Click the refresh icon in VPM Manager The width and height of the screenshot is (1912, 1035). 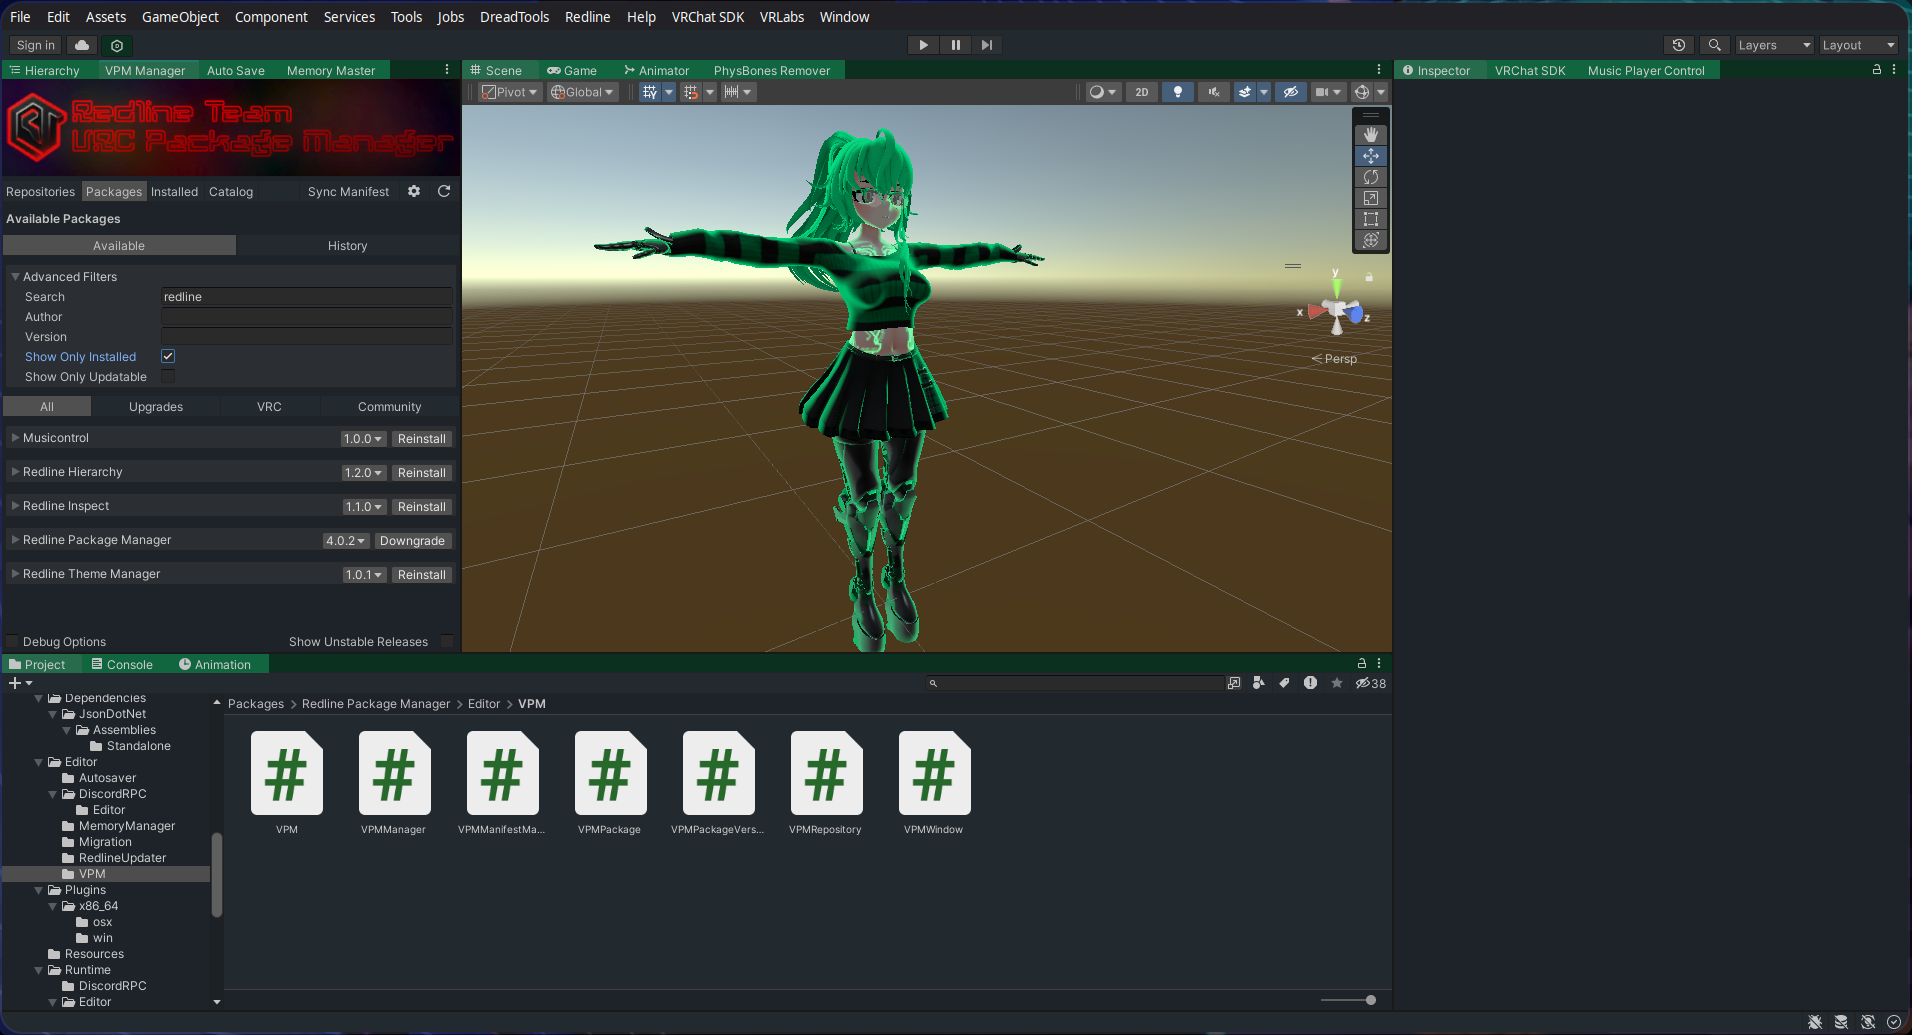(444, 191)
